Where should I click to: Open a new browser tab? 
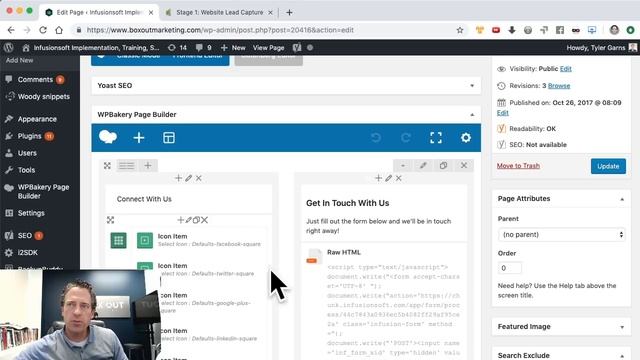tap(289, 13)
